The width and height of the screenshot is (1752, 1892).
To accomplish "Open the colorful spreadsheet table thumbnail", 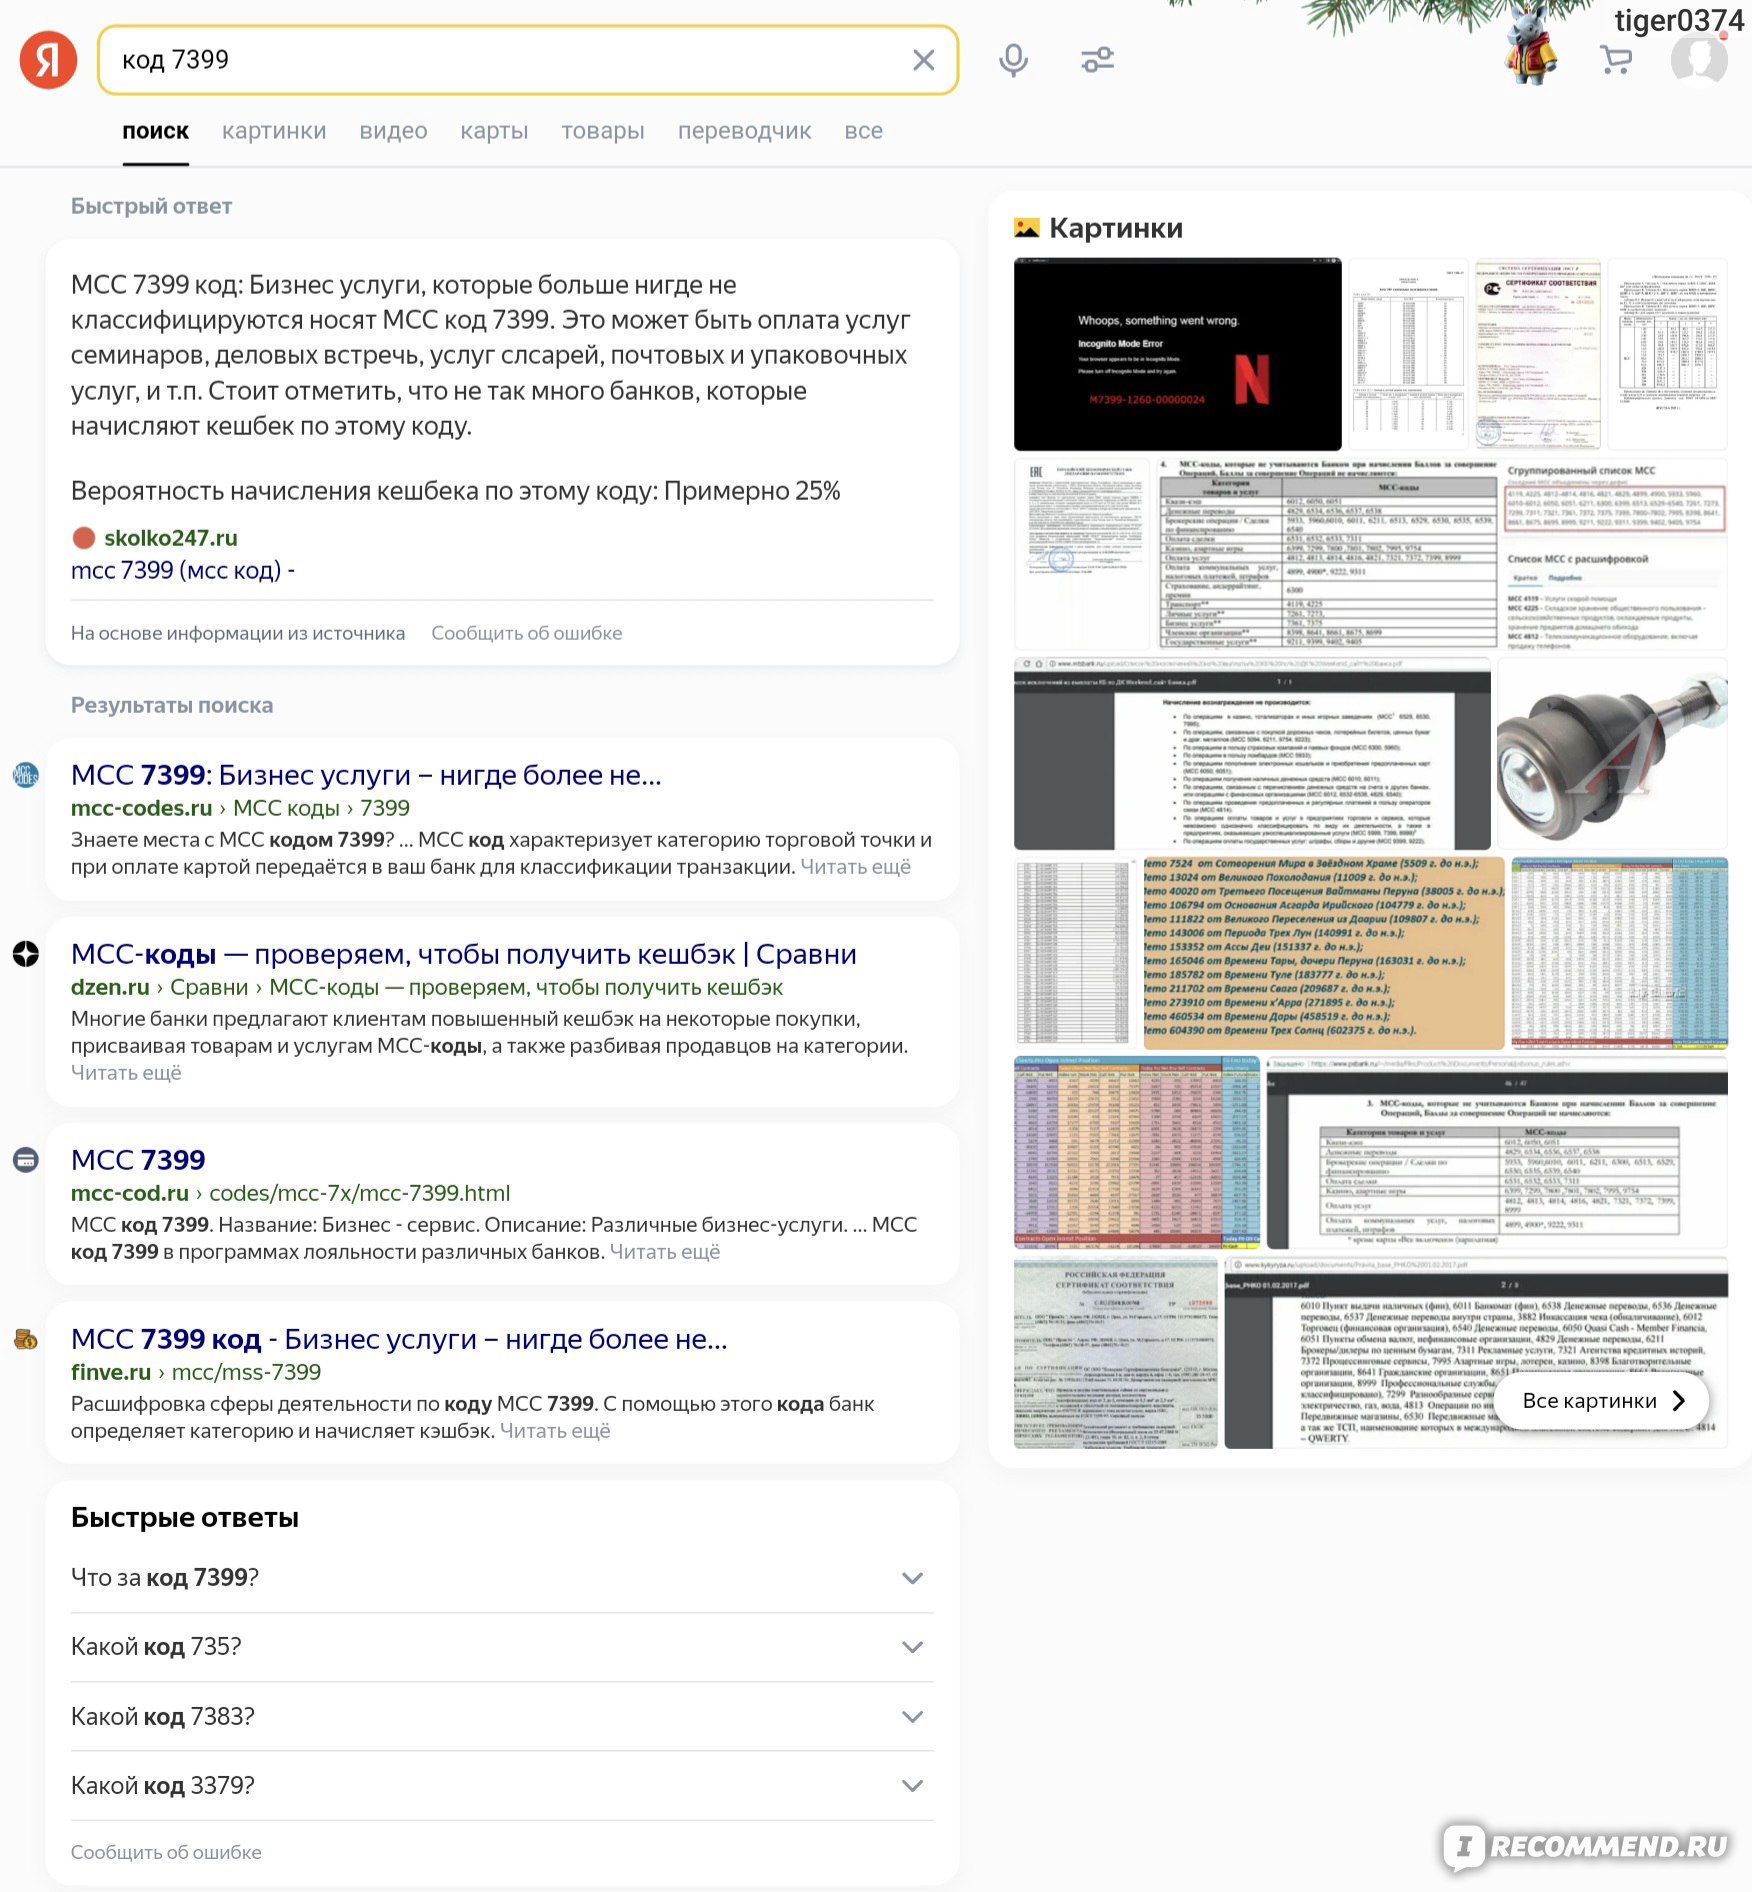I will [1137, 1152].
